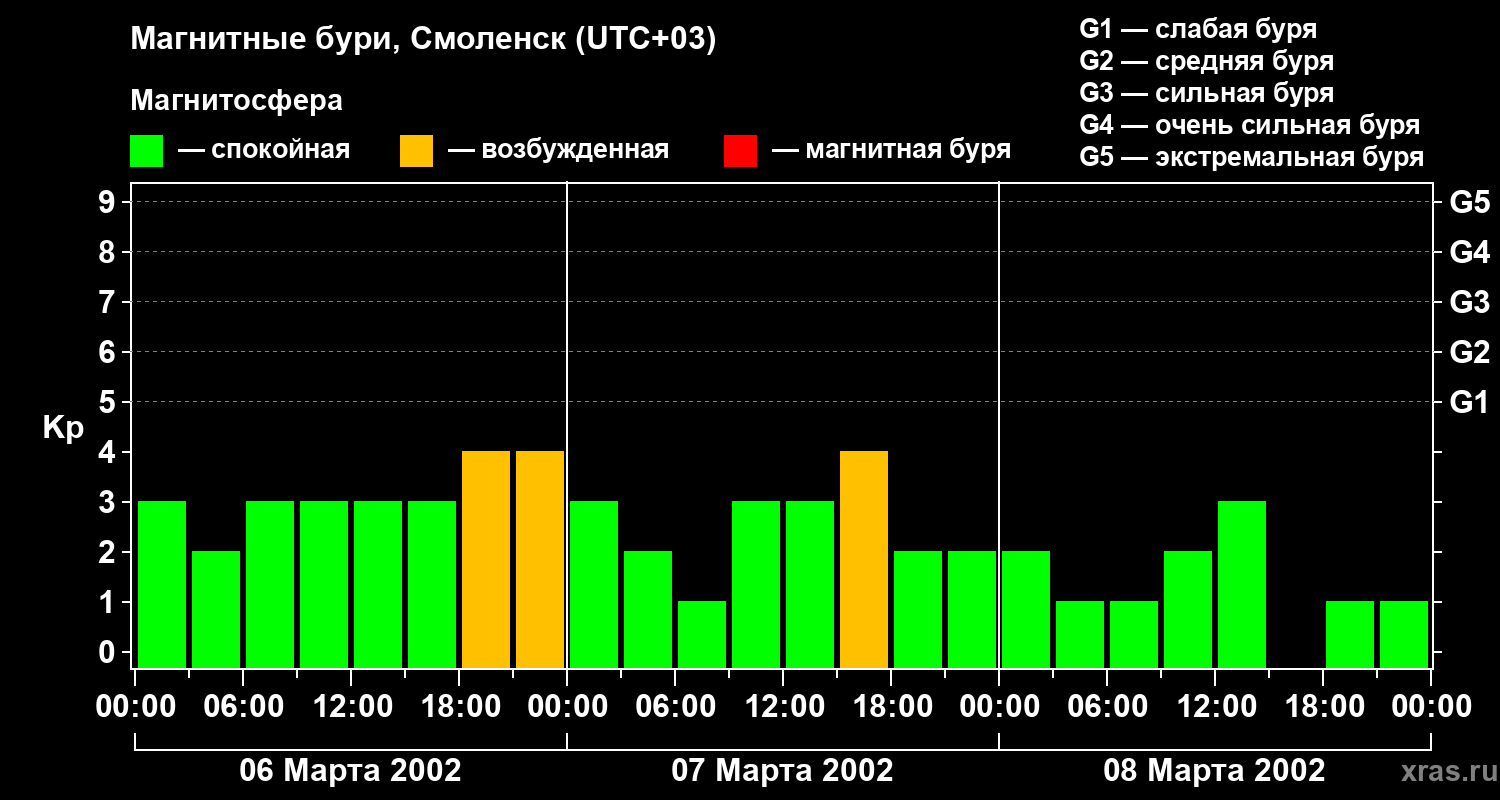Click the '— магнитная буря' legend label

(892, 151)
